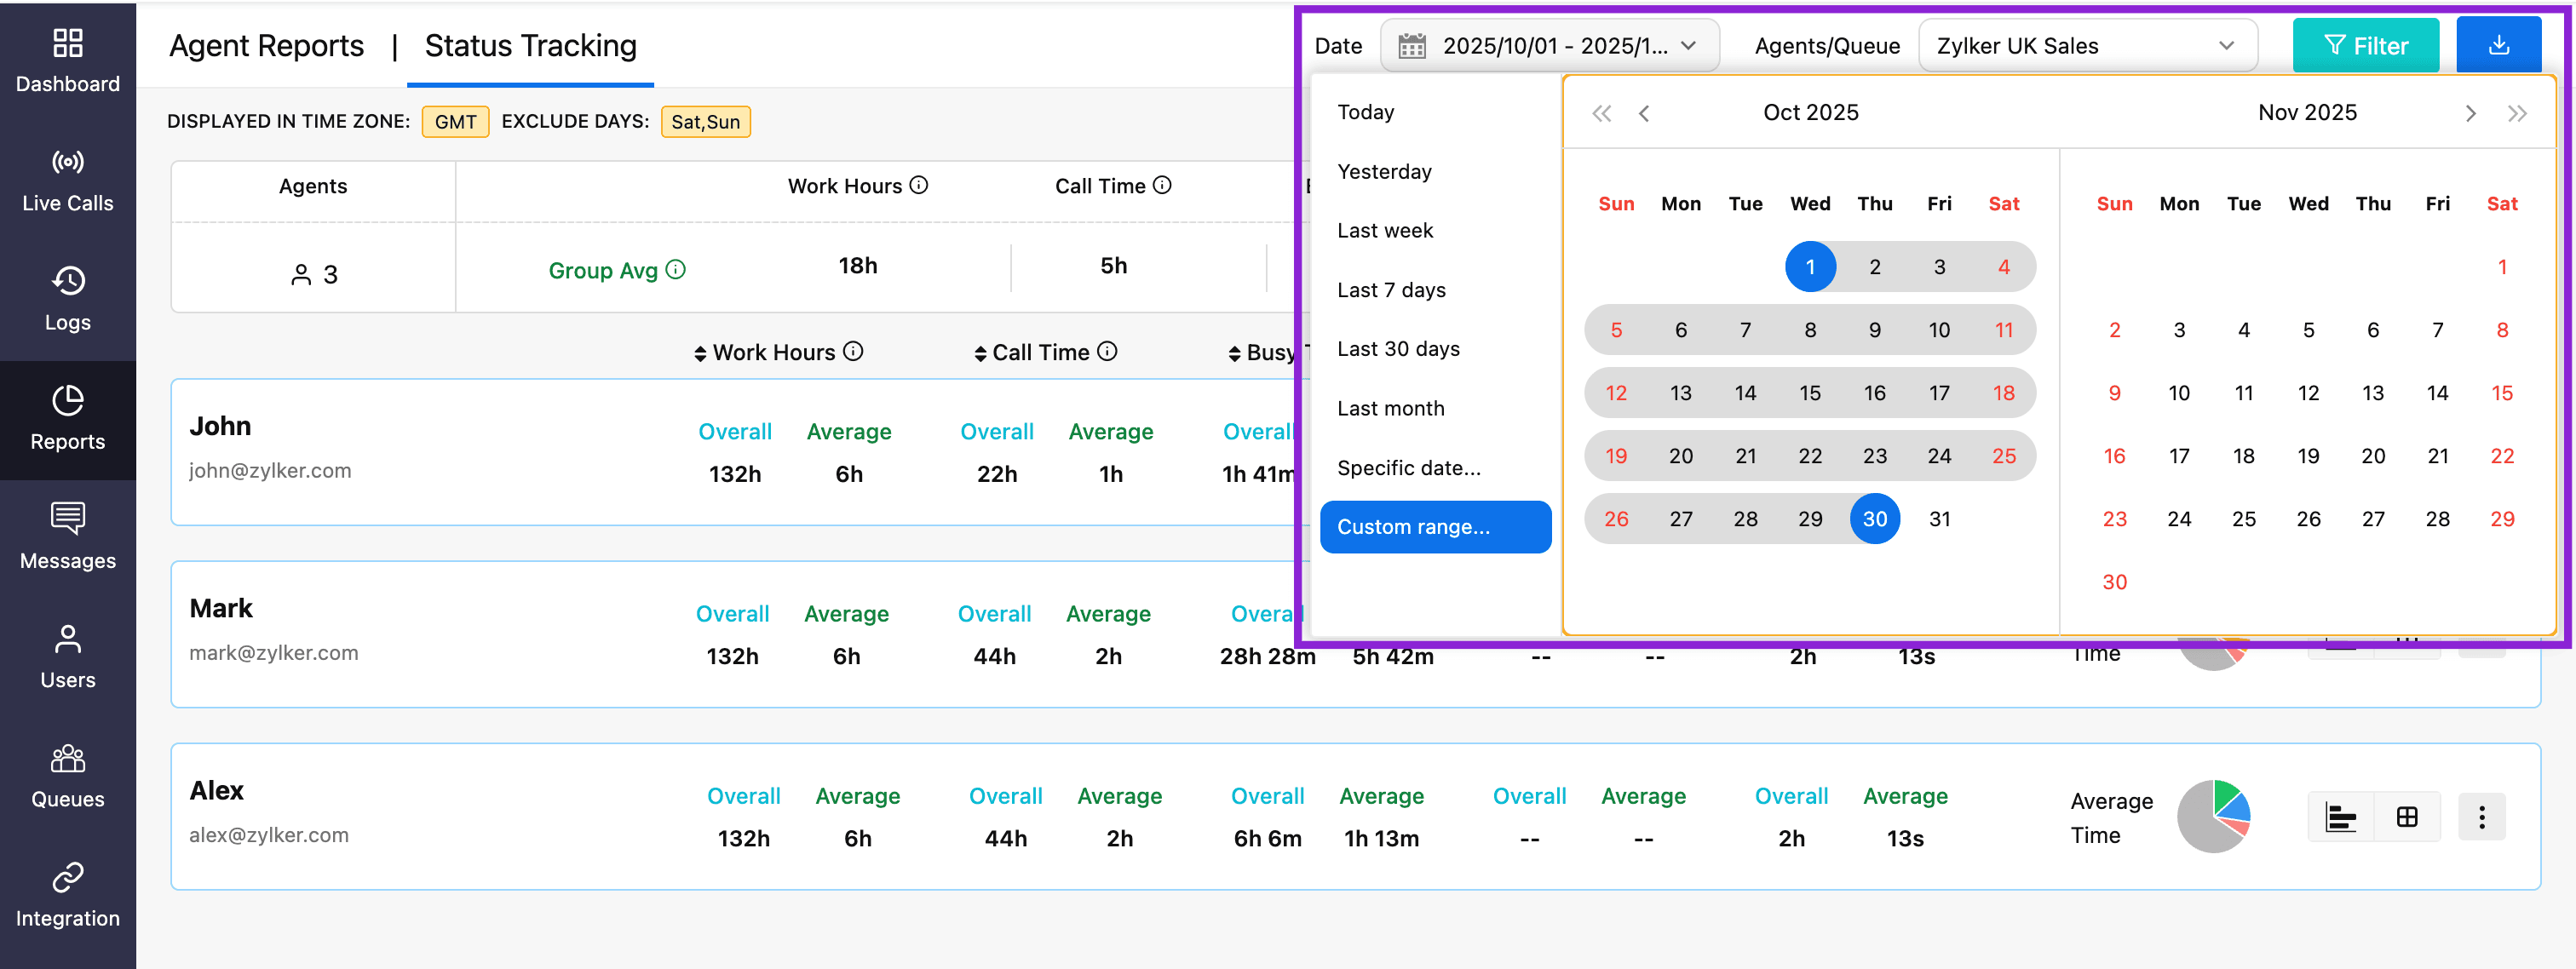
Task: Select the Last 7 days preset
Action: point(1391,290)
